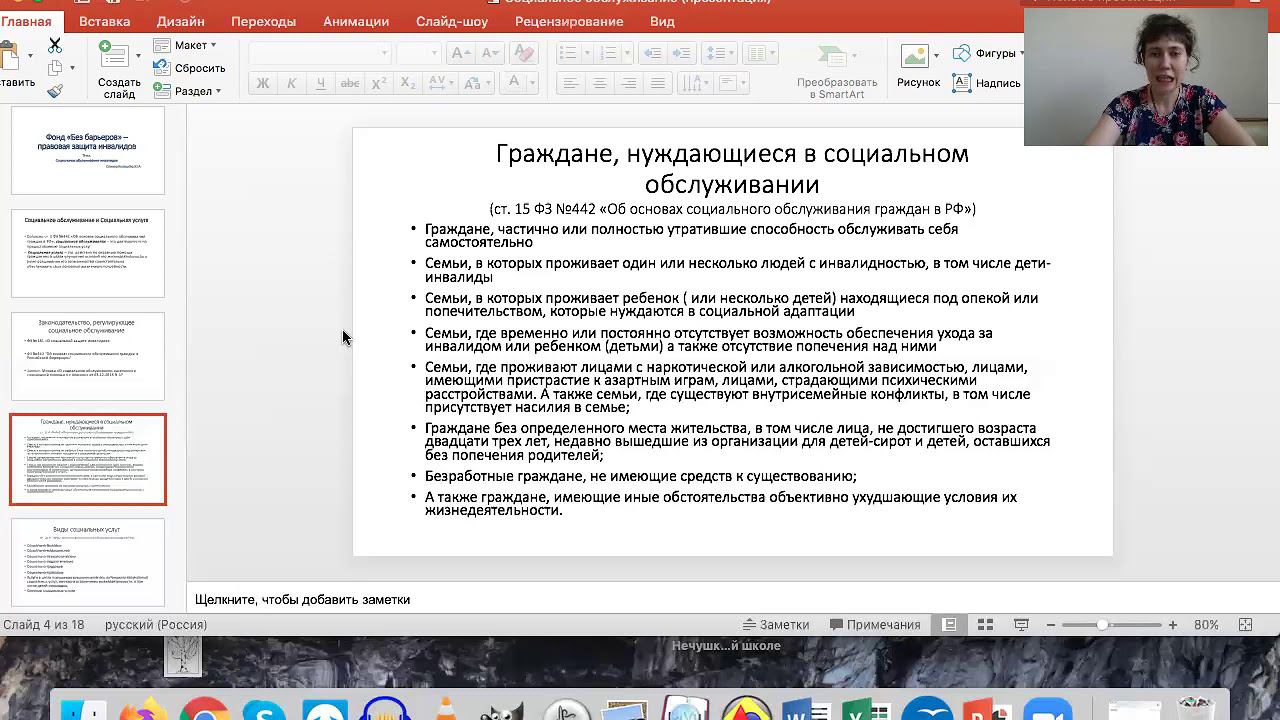Screen dimensions: 1280x720
Task: Expand the new slide dropdown arrow
Action: 138,55
